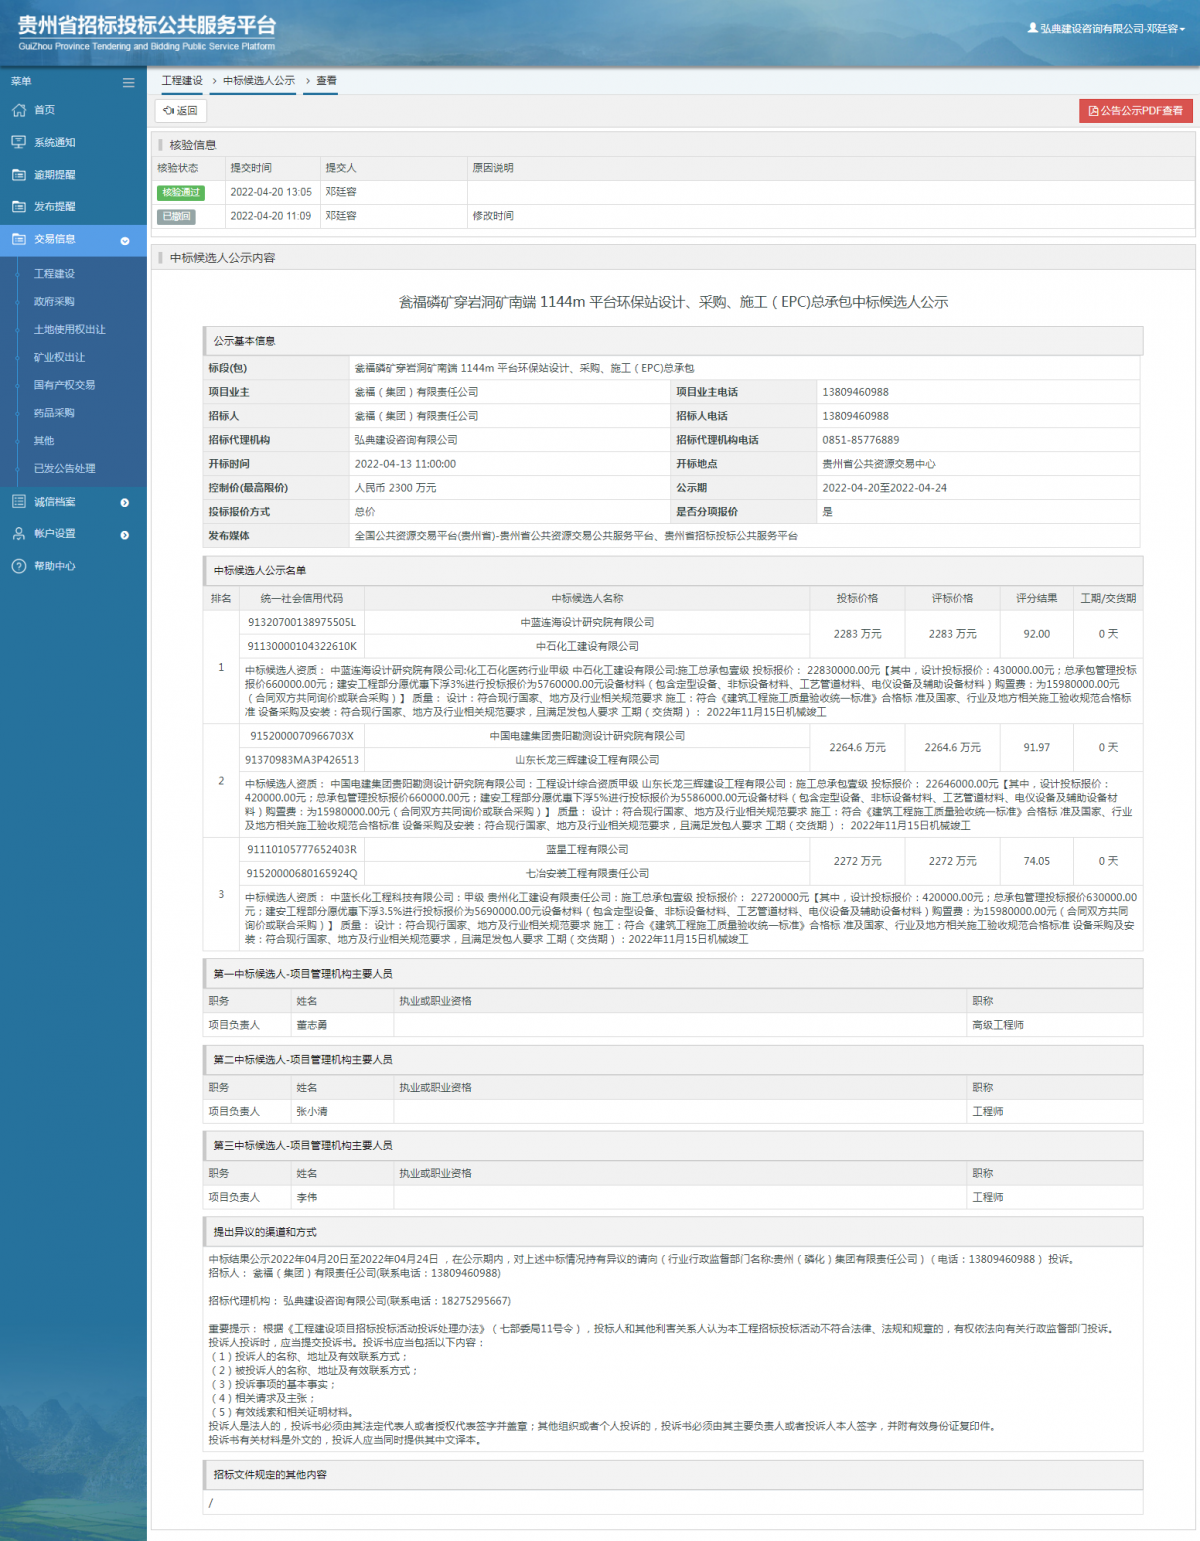Click the list icon beside 诚信档案
The height and width of the screenshot is (1541, 1200).
click(18, 502)
